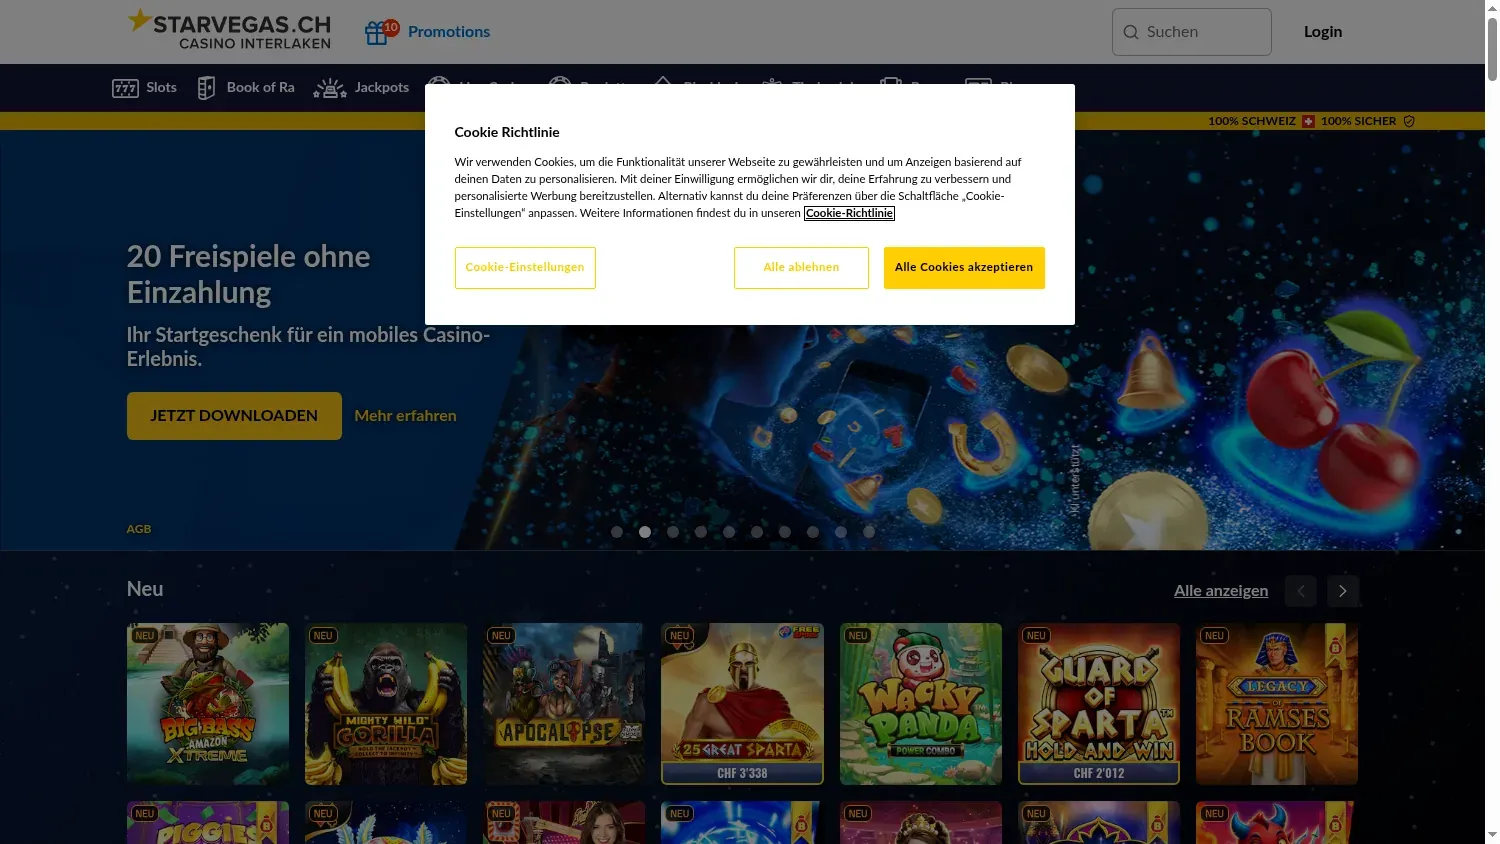Open the Mehr erfahren link on the banner
Screen dimensions: 1500x844
click(405, 416)
